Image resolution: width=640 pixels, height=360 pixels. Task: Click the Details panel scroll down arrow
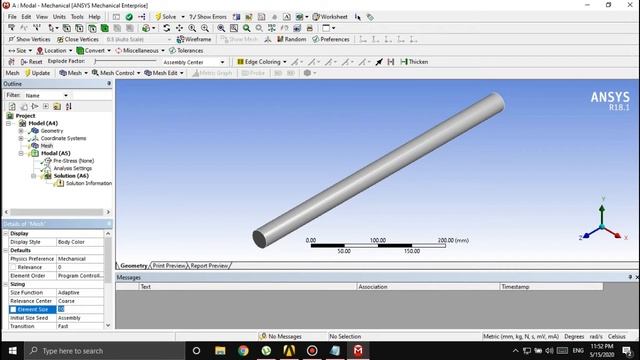point(108,325)
